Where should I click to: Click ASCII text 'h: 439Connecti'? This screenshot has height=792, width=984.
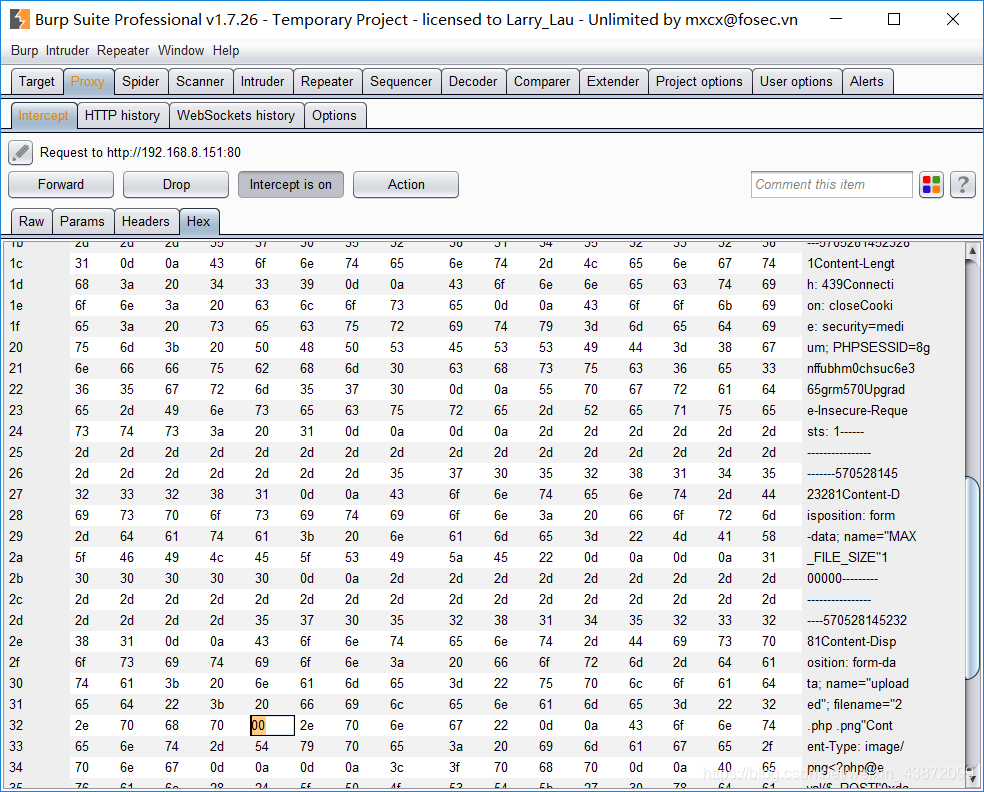click(850, 284)
